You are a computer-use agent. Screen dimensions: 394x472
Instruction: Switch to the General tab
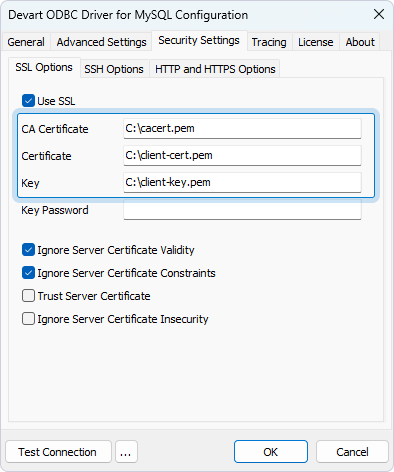coord(26,42)
